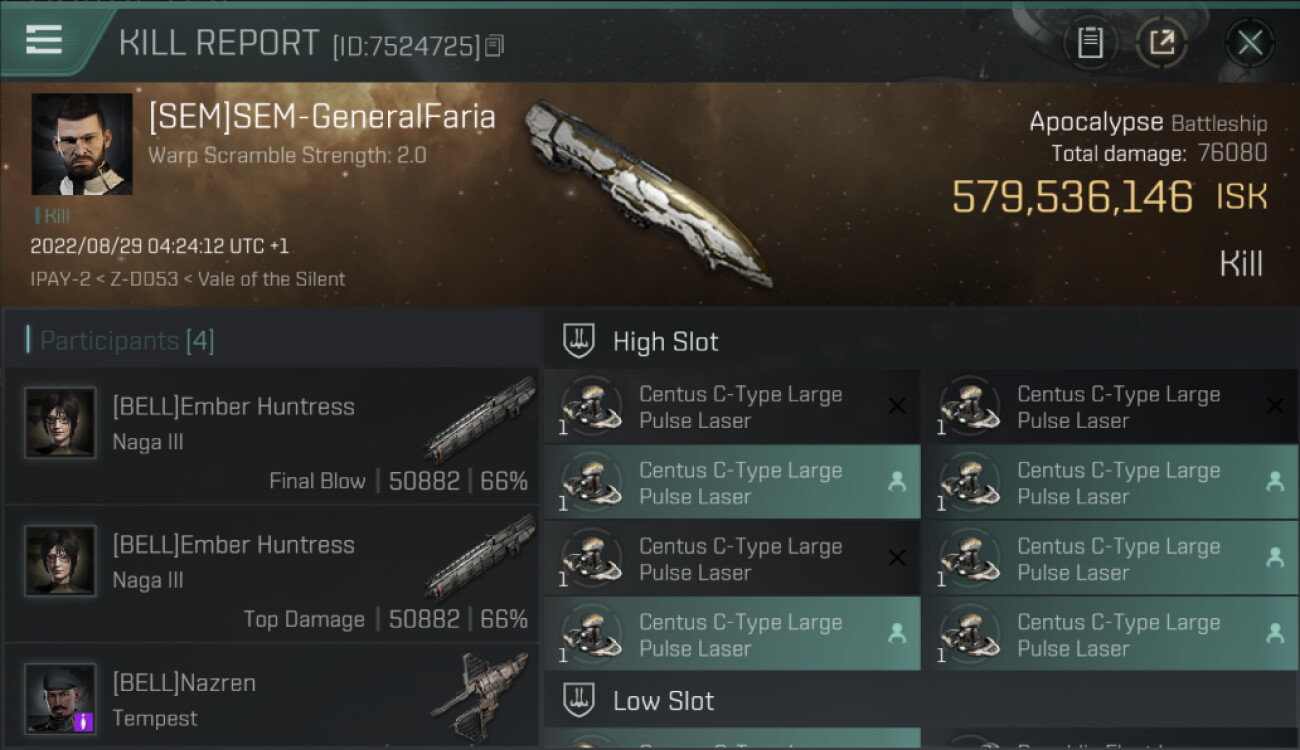The height and width of the screenshot is (750, 1300).
Task: Open the hamburger menu beside Kill Report
Action: [x=44, y=41]
